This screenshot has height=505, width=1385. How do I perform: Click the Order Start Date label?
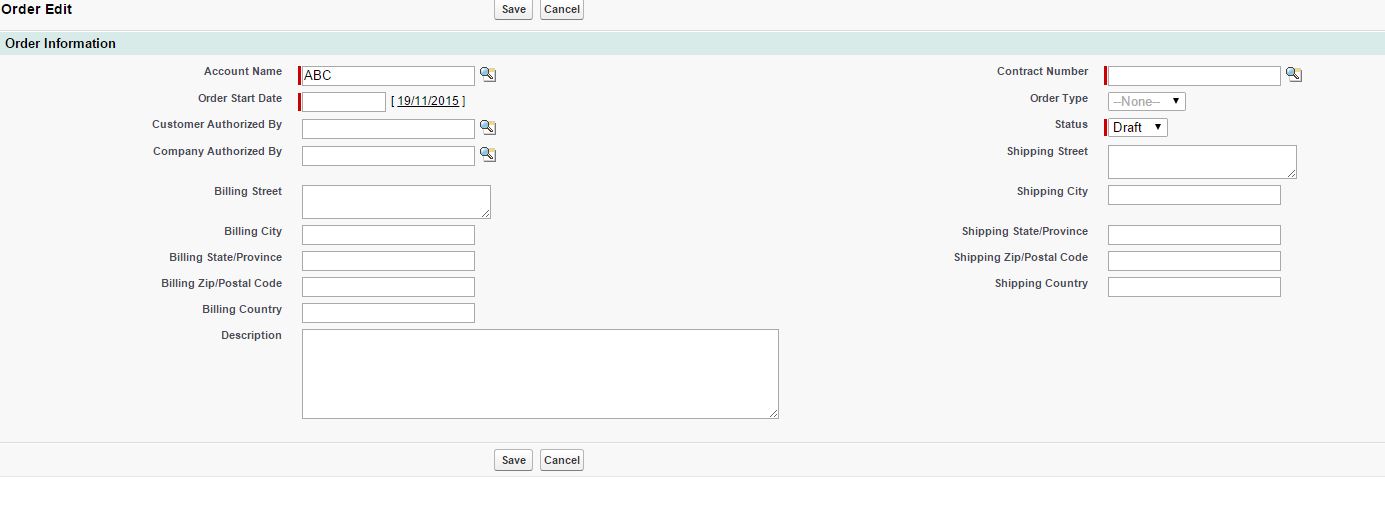[240, 98]
